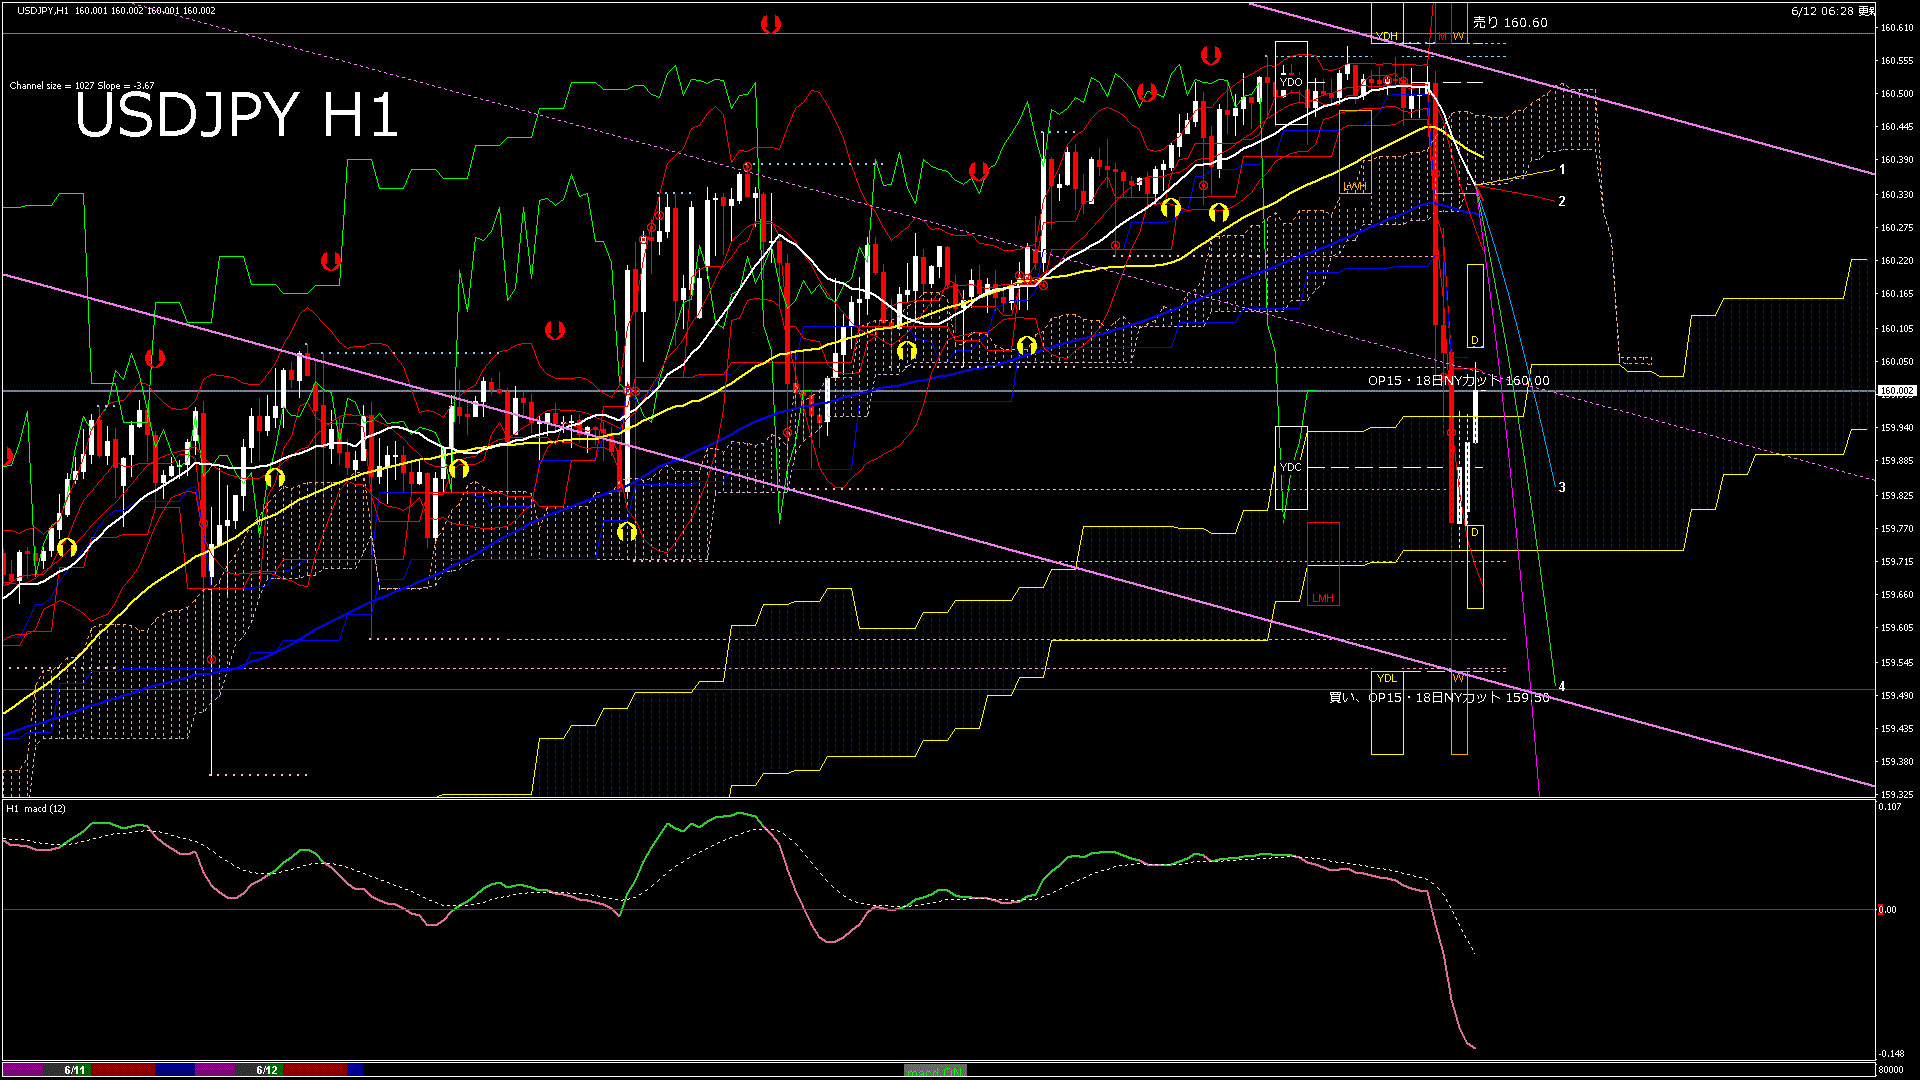Click the 160.390 price axis label
Image resolution: width=1920 pixels, height=1080 pixels.
pyautogui.click(x=1897, y=160)
